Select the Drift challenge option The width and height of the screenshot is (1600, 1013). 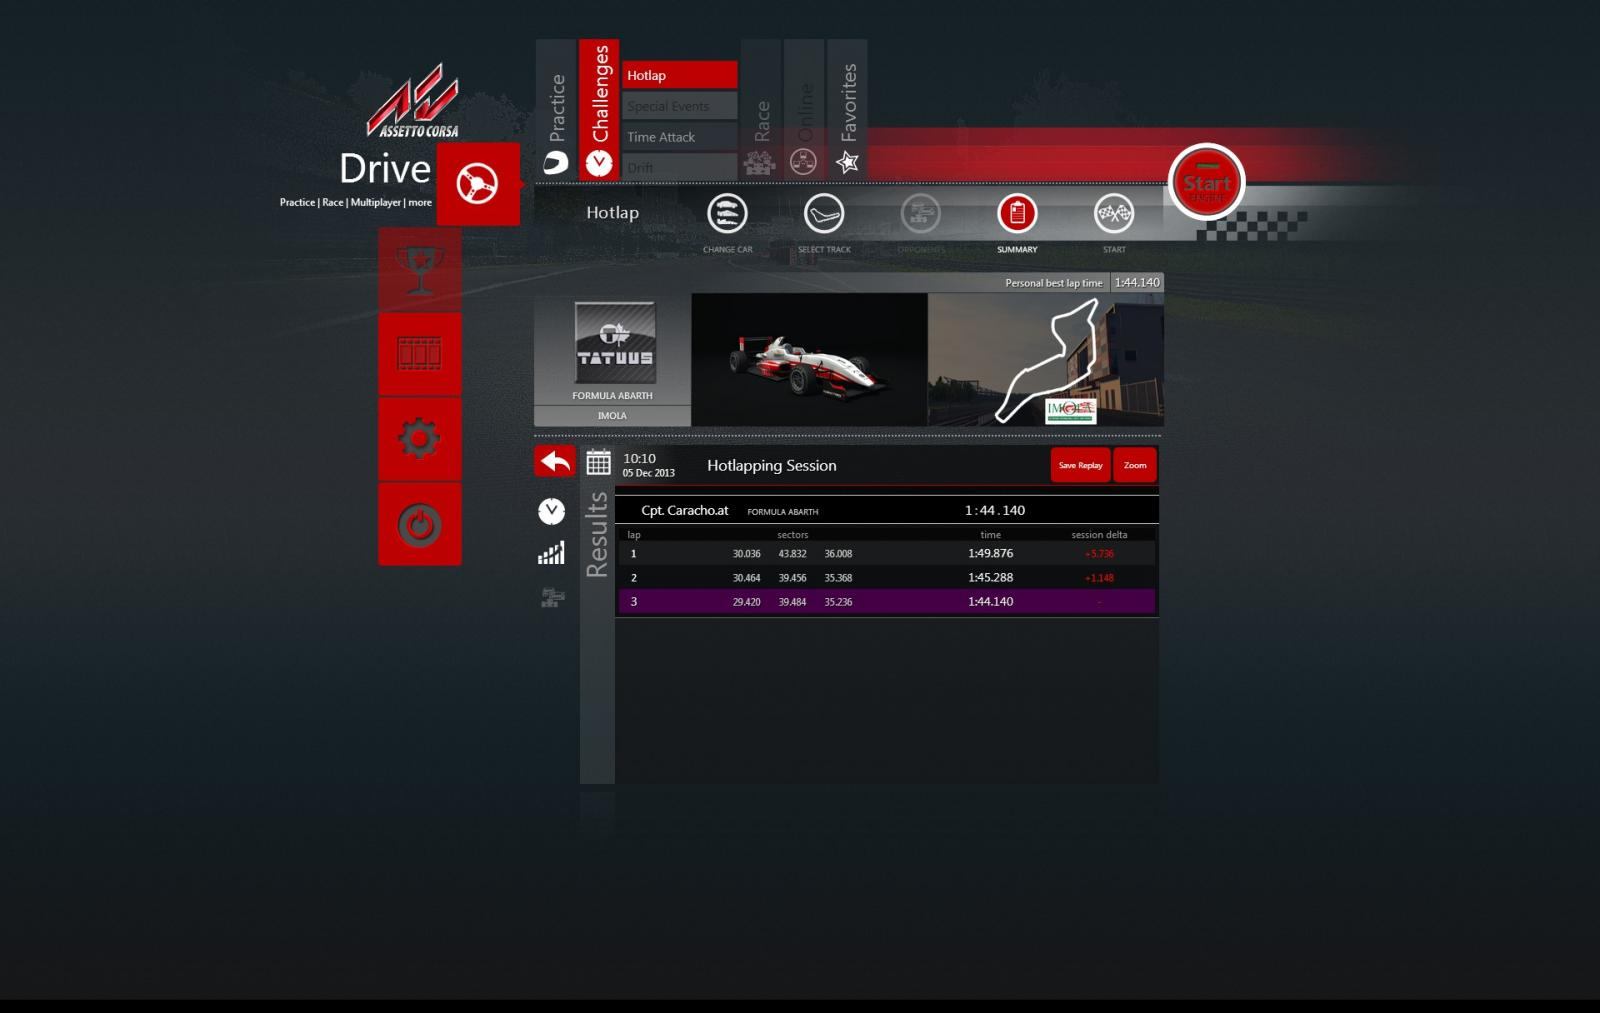coord(680,167)
